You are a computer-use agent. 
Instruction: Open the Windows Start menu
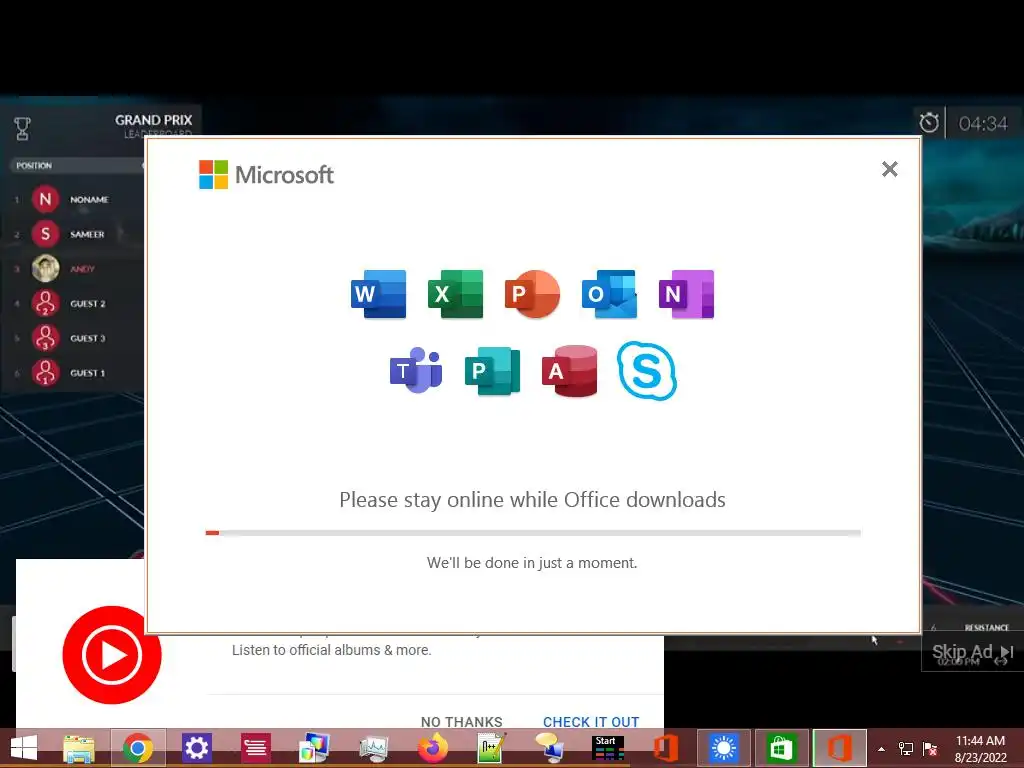click(x=24, y=748)
